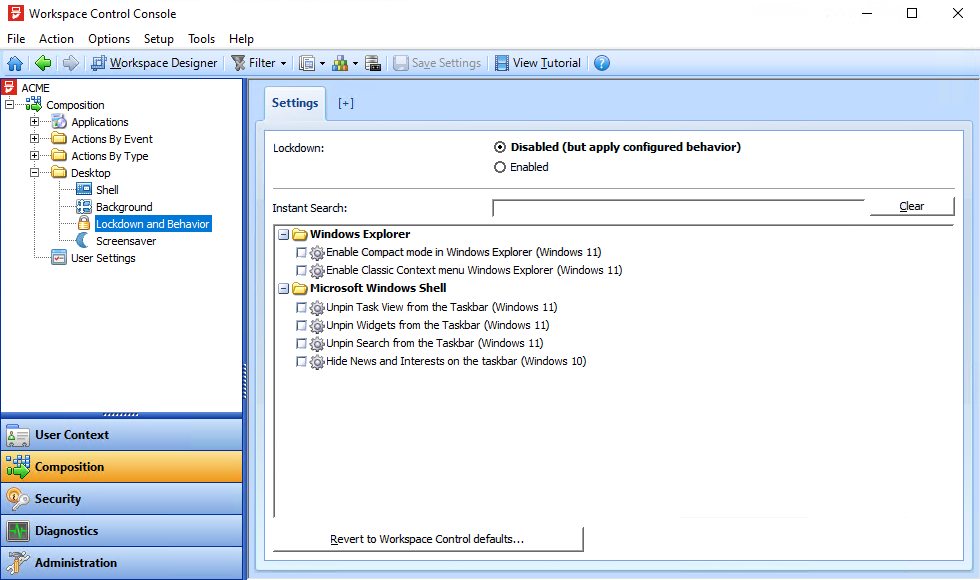Viewport: 980px width, 580px height.
Task: Select the Desktop folder in tree
Action: (91, 172)
